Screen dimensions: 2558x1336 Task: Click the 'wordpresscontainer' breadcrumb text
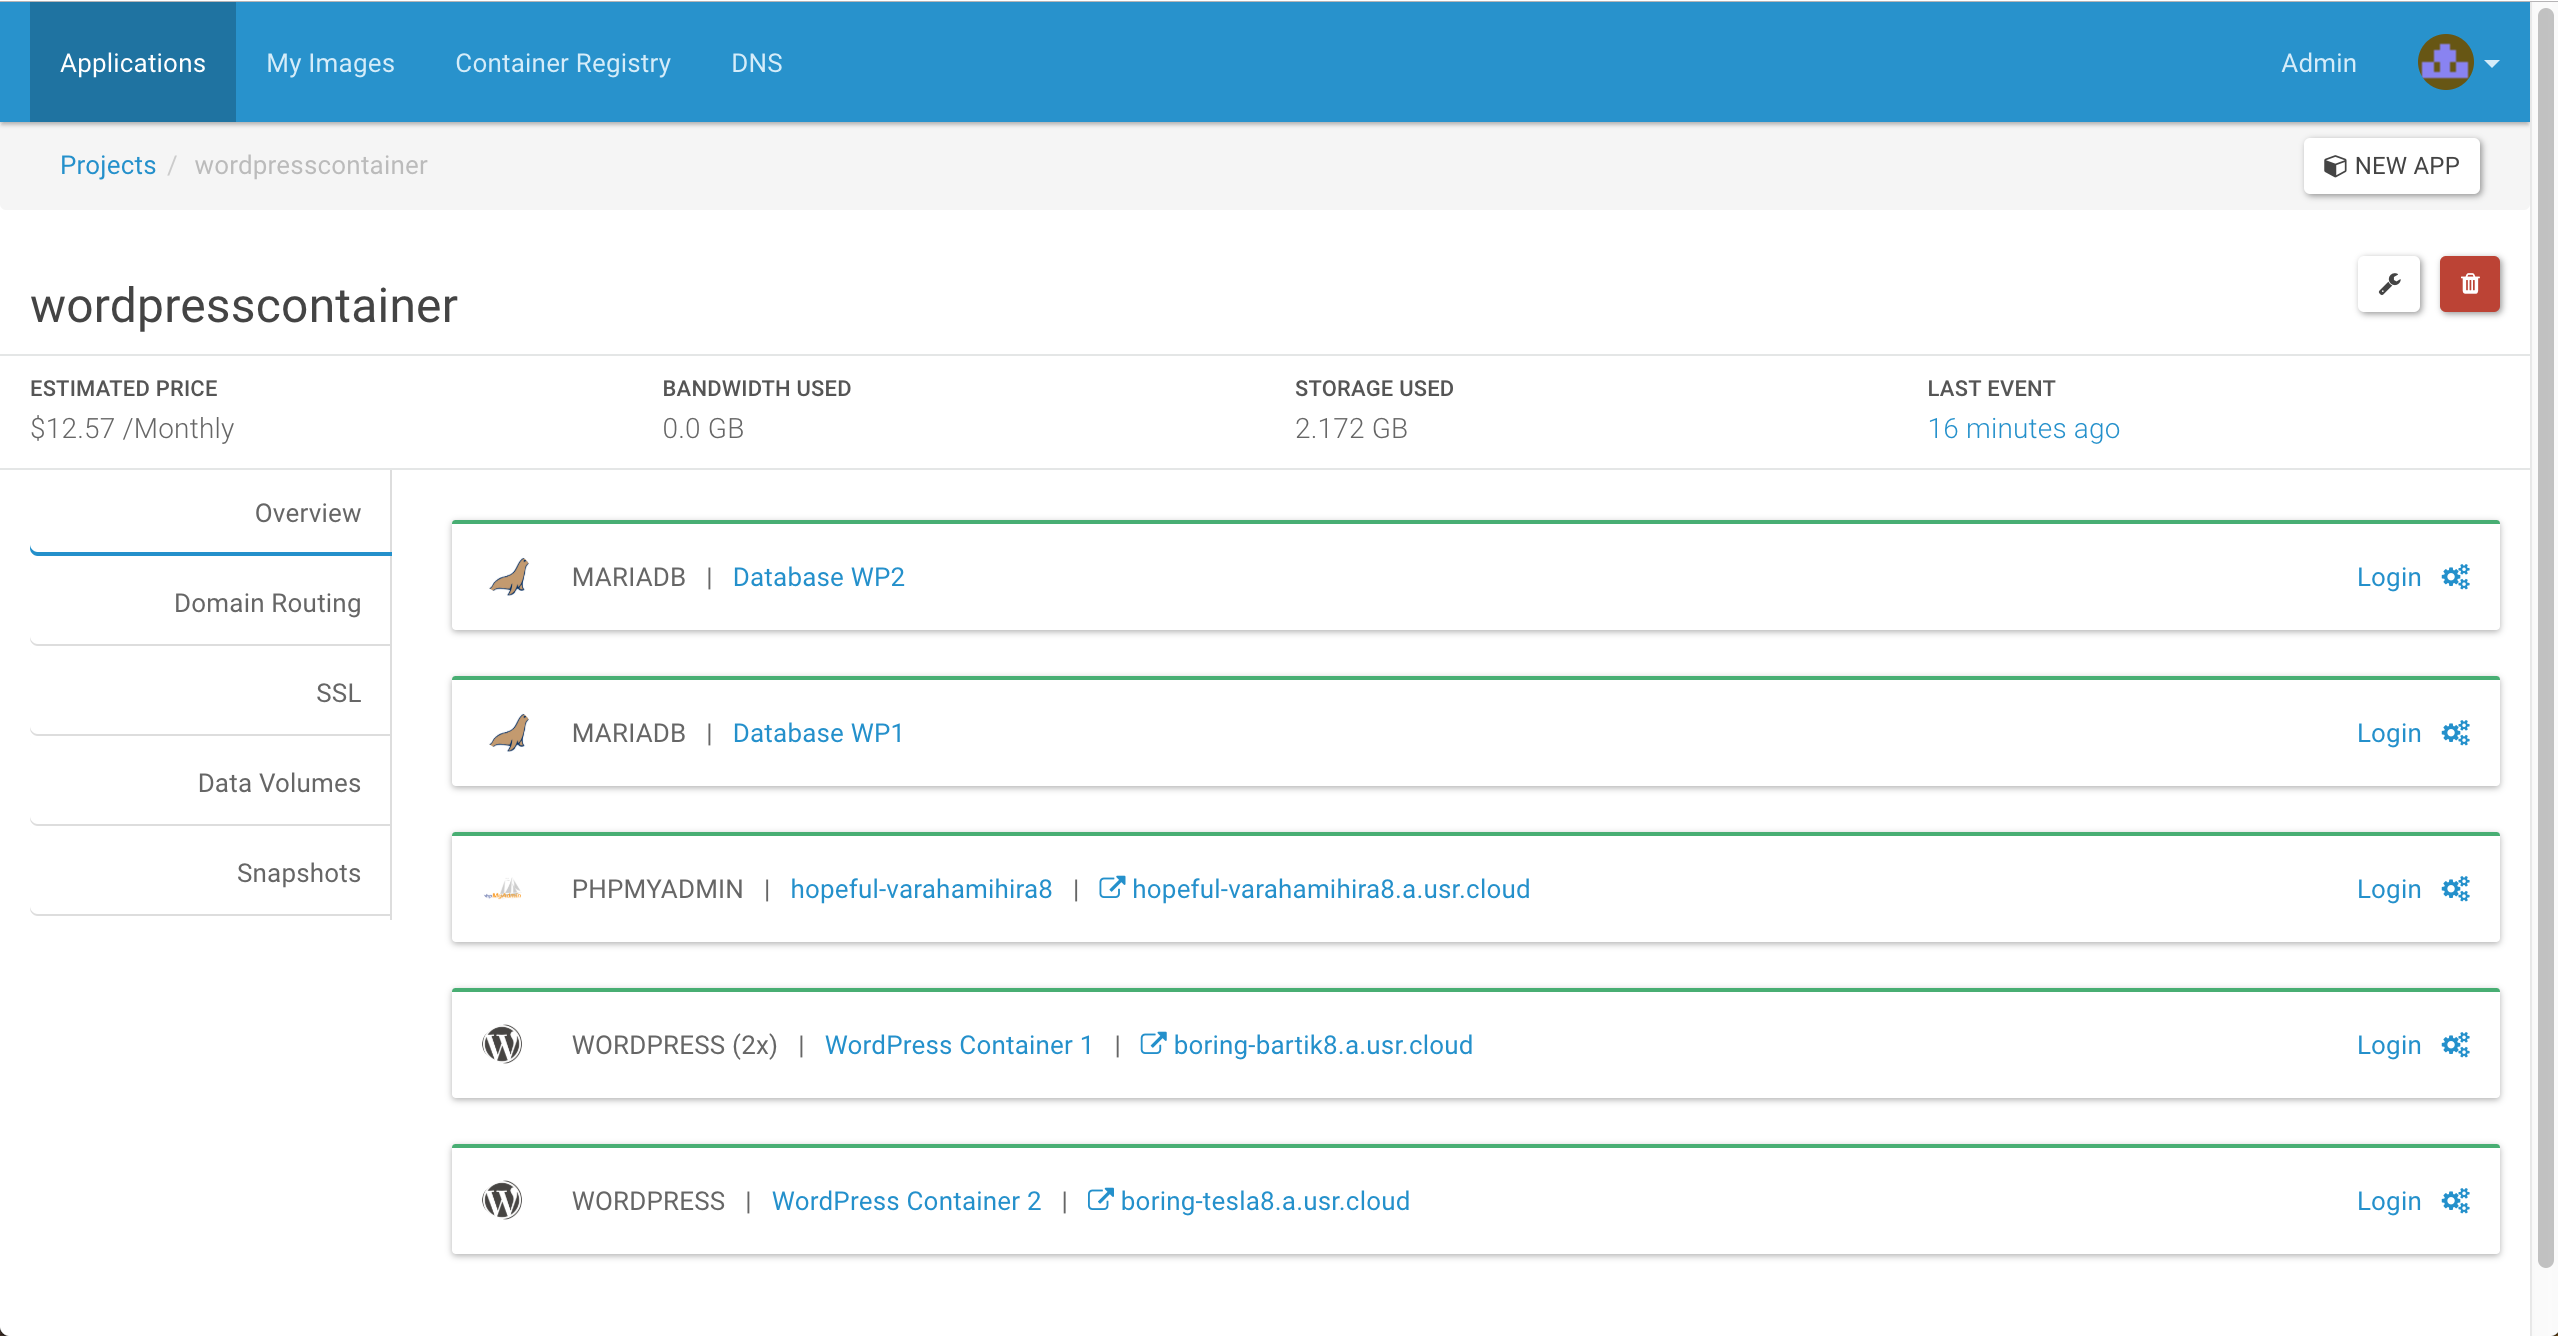(x=311, y=165)
